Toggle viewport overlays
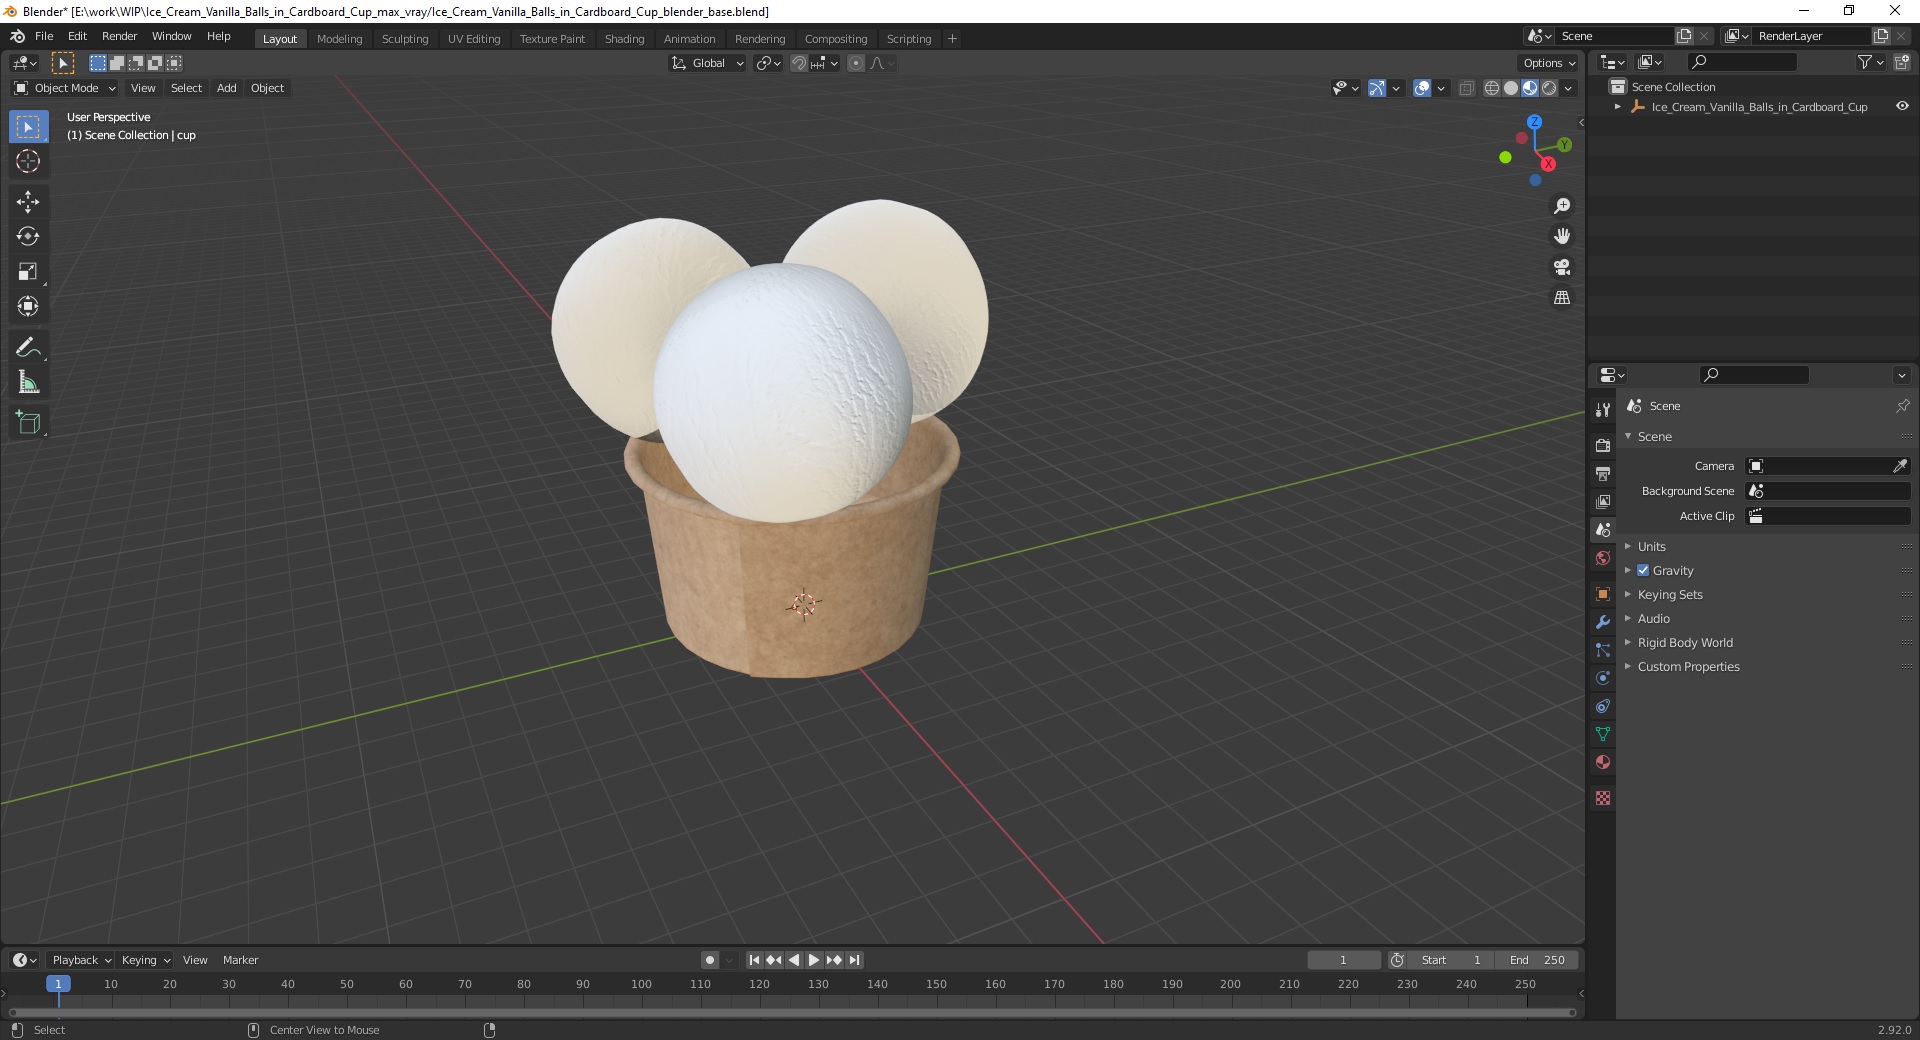Viewport: 1920px width, 1040px height. (1422, 88)
